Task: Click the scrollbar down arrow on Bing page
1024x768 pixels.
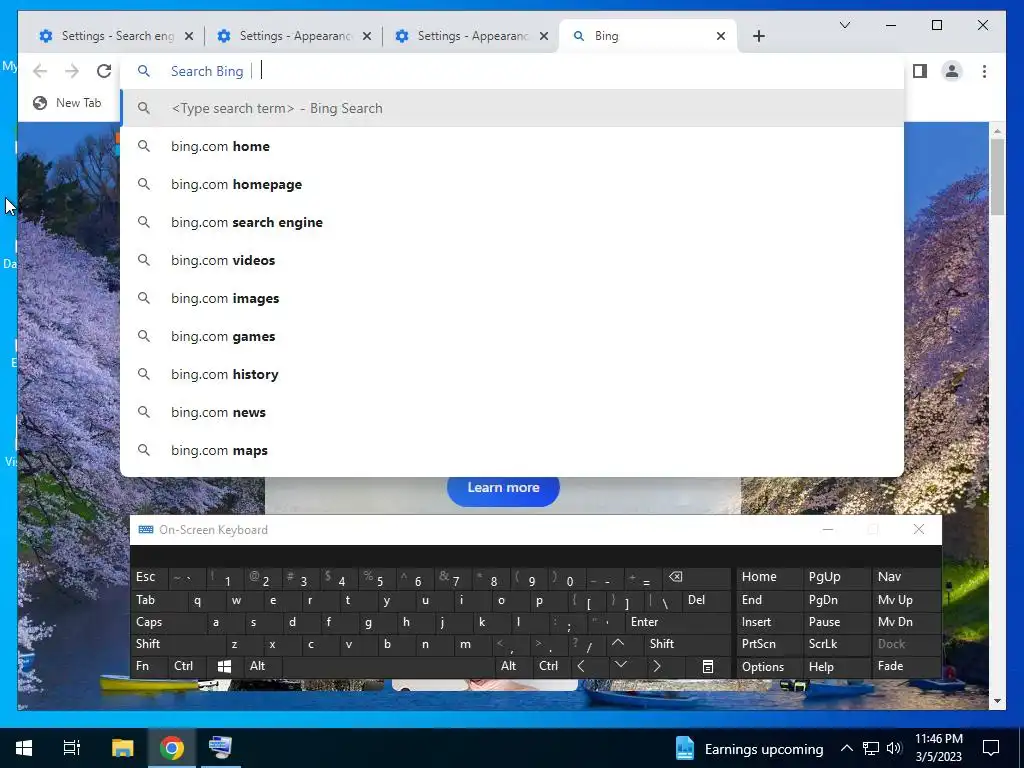Action: [997, 701]
